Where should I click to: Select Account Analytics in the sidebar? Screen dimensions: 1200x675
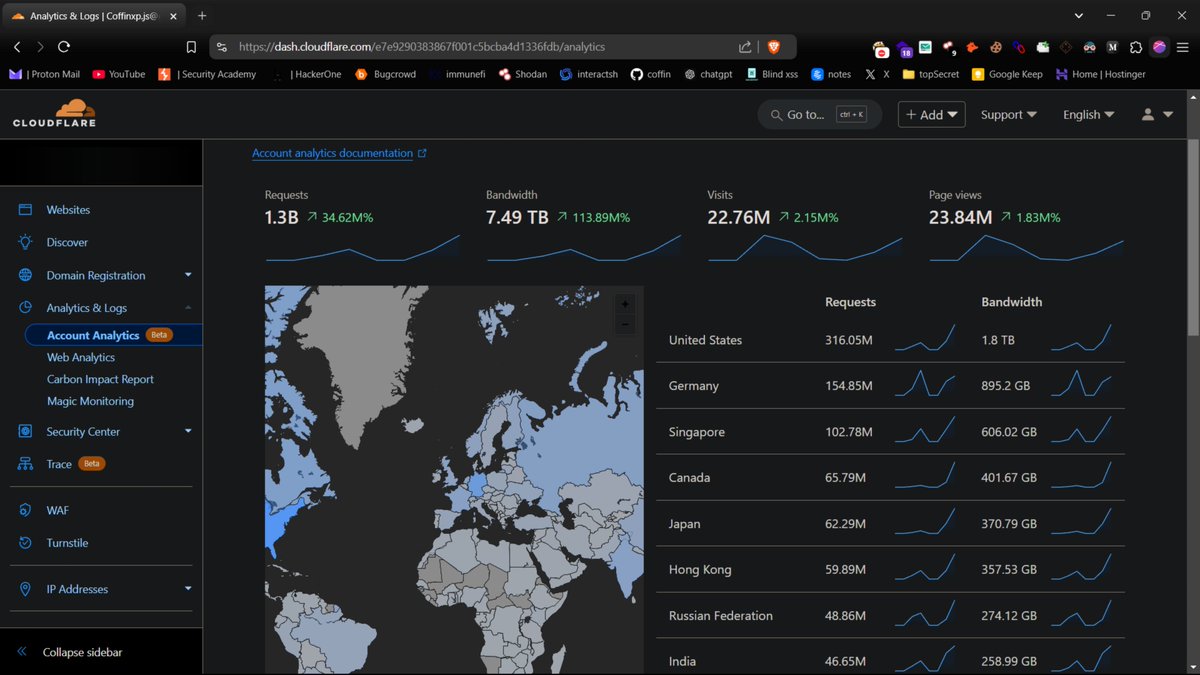[93, 335]
